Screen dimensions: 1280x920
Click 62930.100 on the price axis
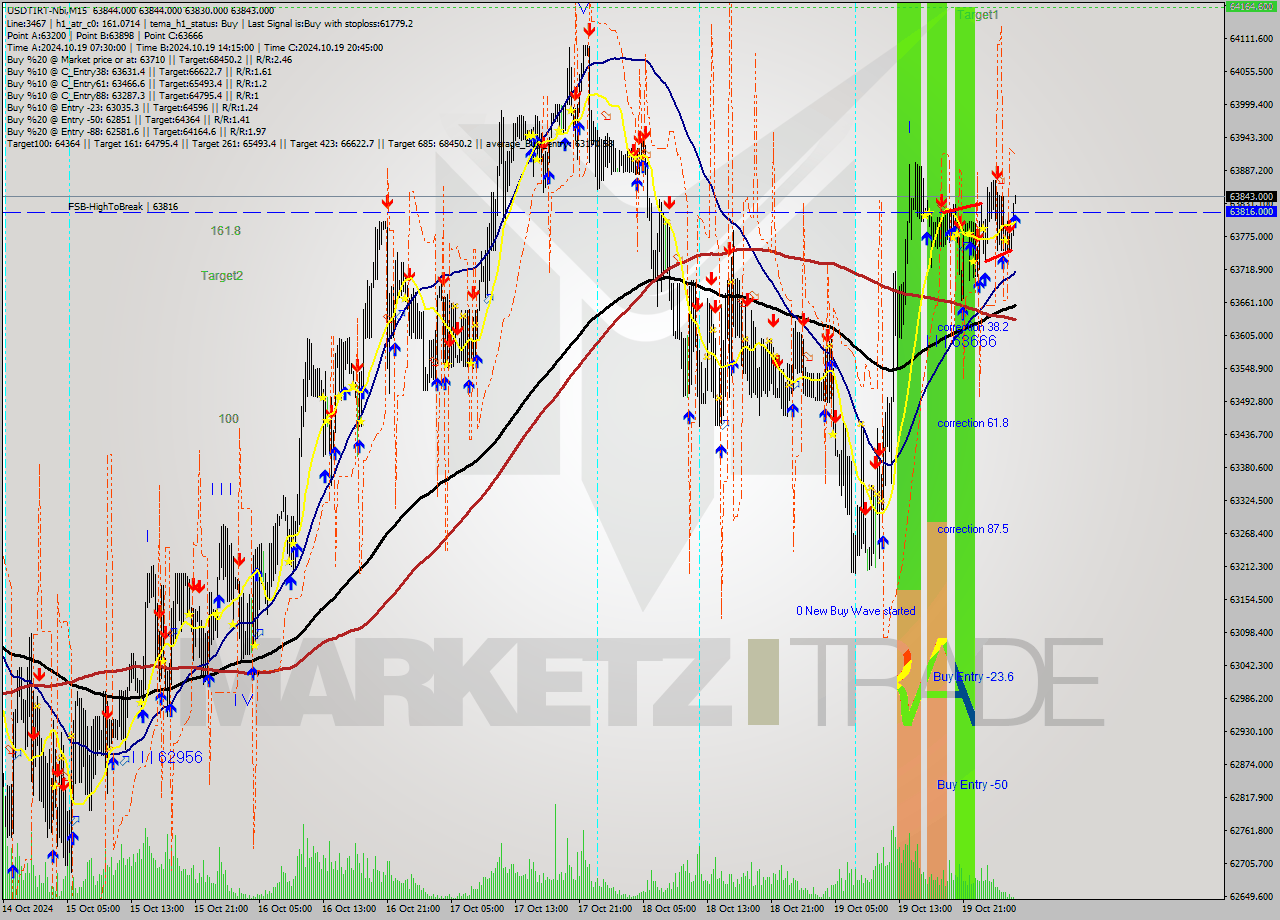click(1250, 731)
